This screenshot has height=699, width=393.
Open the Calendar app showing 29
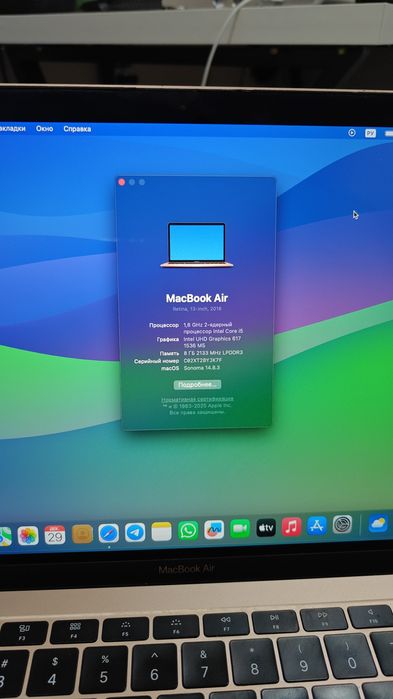pos(55,535)
